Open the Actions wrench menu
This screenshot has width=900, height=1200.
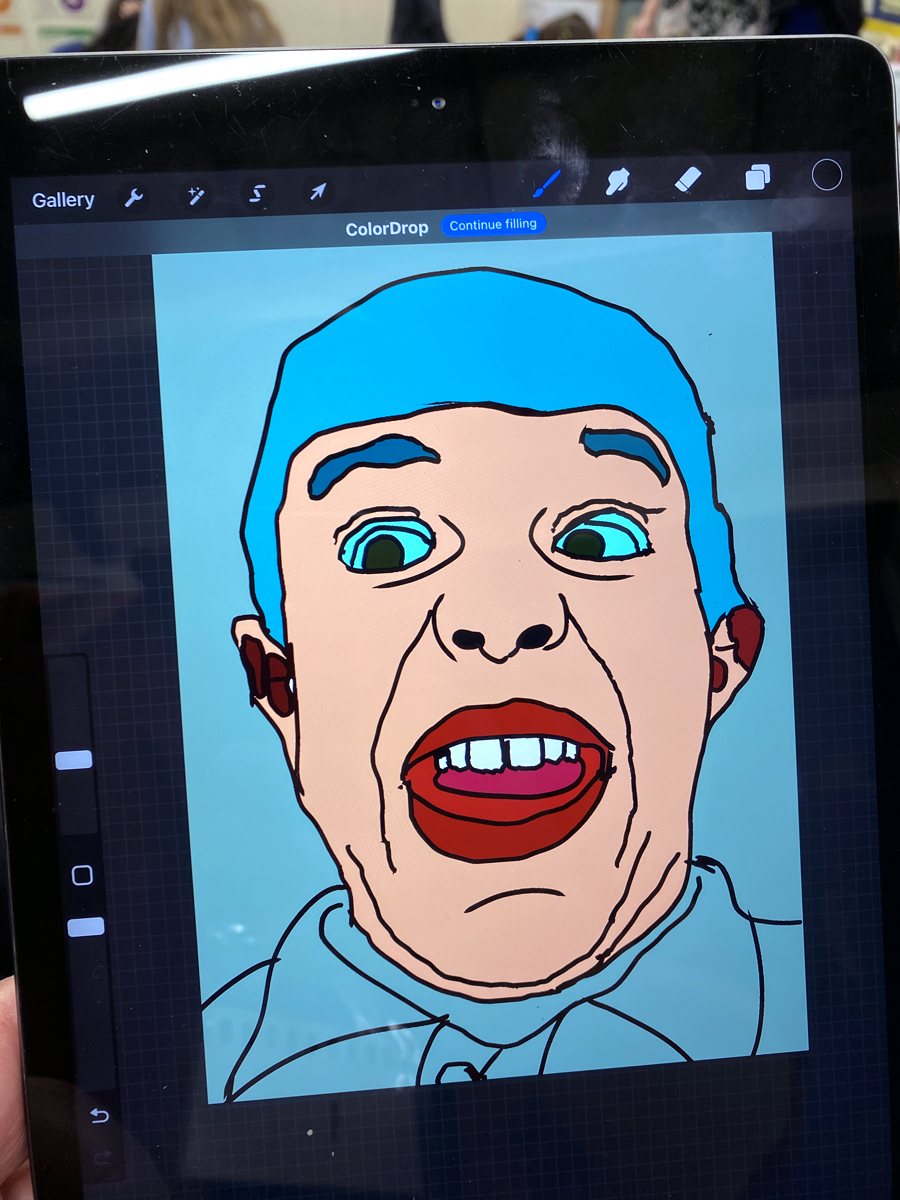(x=133, y=197)
